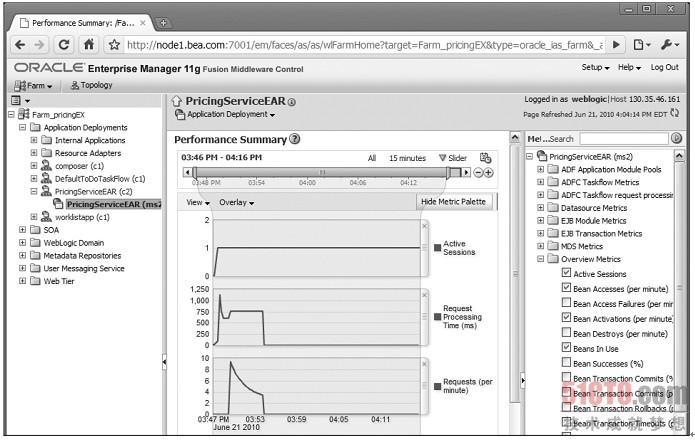Expand the SOA tree node
Viewport: 695px width, 440px height.
point(22,230)
